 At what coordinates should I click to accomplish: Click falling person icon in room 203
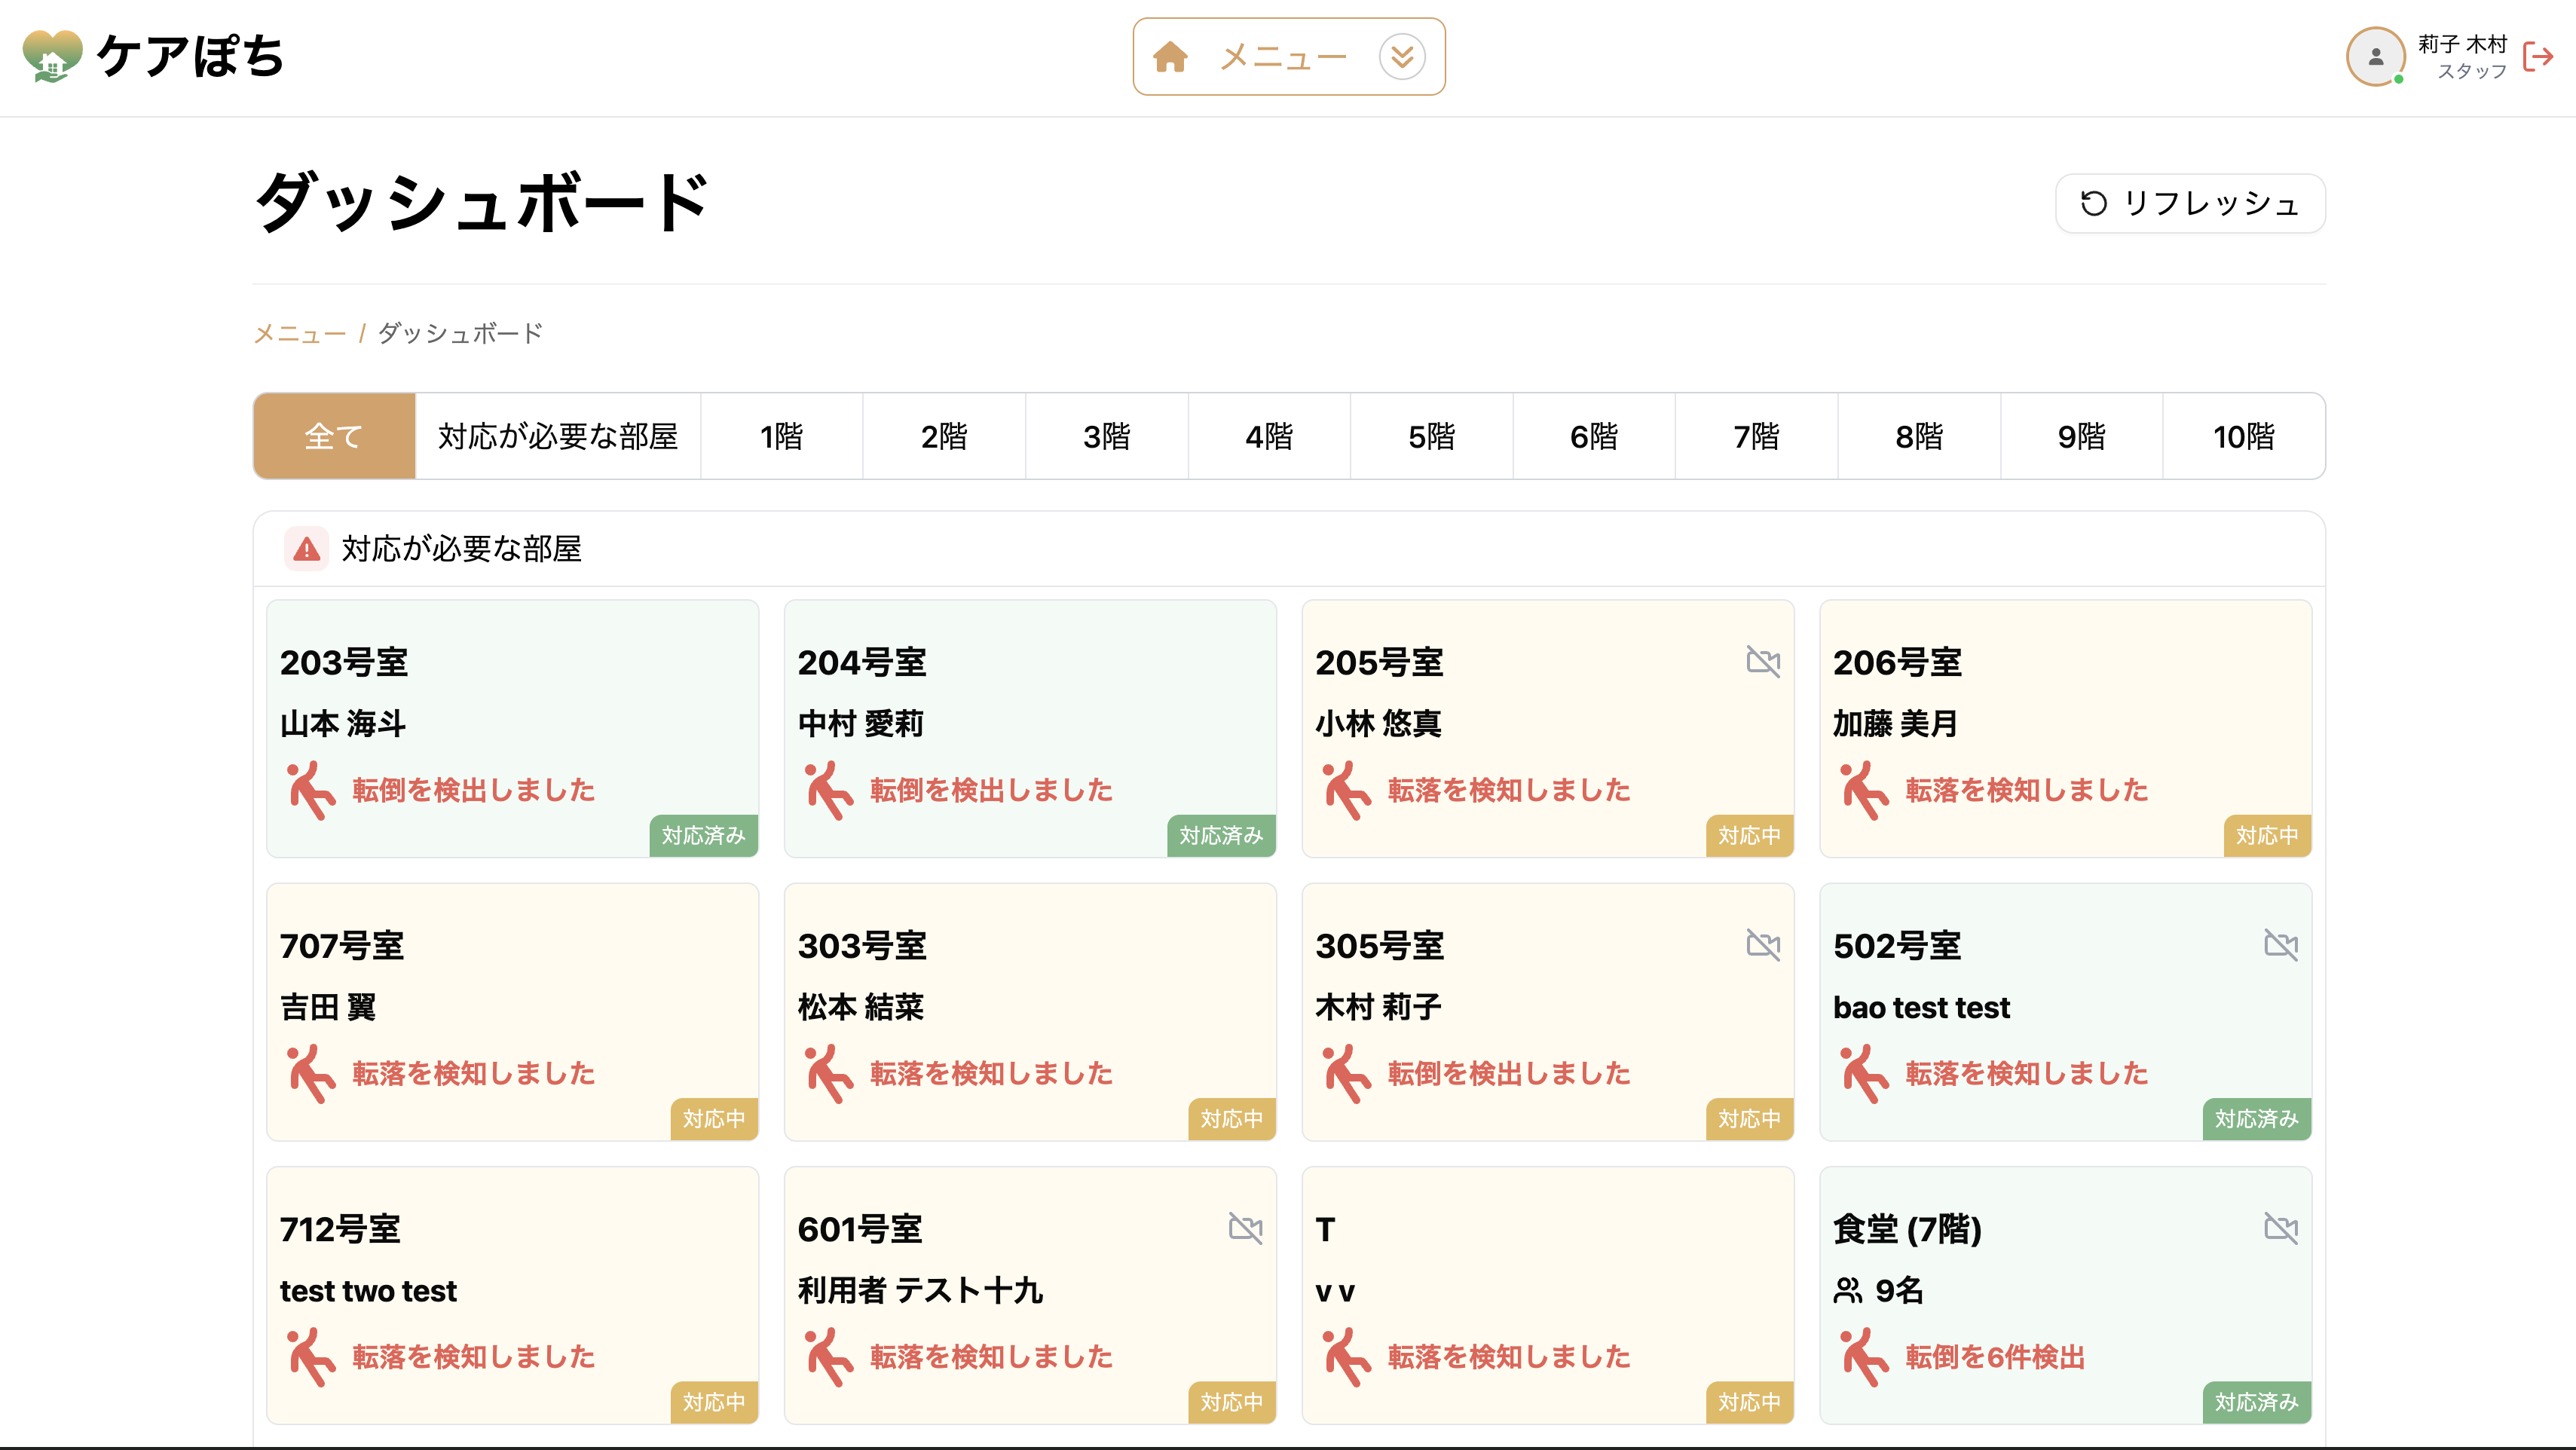(x=310, y=790)
